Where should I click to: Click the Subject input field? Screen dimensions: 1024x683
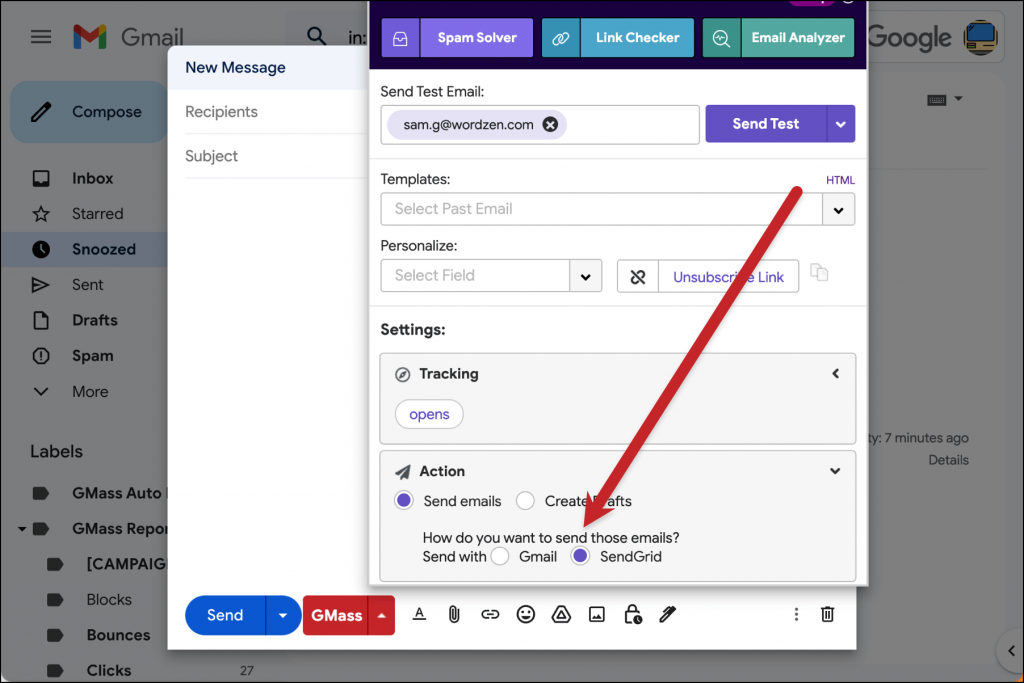click(x=270, y=156)
